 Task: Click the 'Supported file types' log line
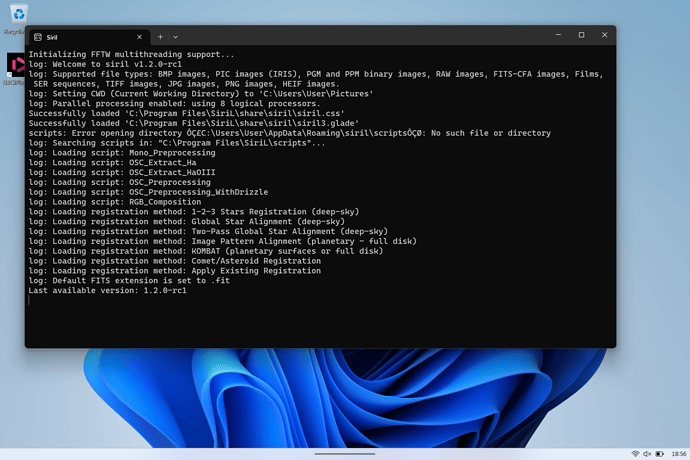coord(316,79)
